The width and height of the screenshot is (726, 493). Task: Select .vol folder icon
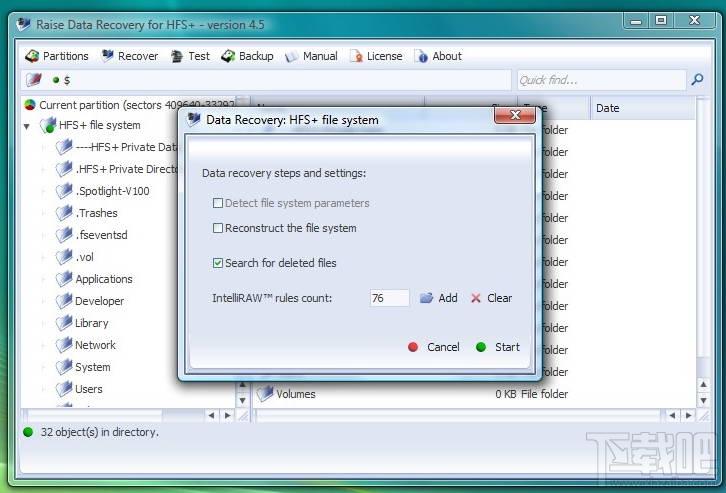click(x=64, y=257)
